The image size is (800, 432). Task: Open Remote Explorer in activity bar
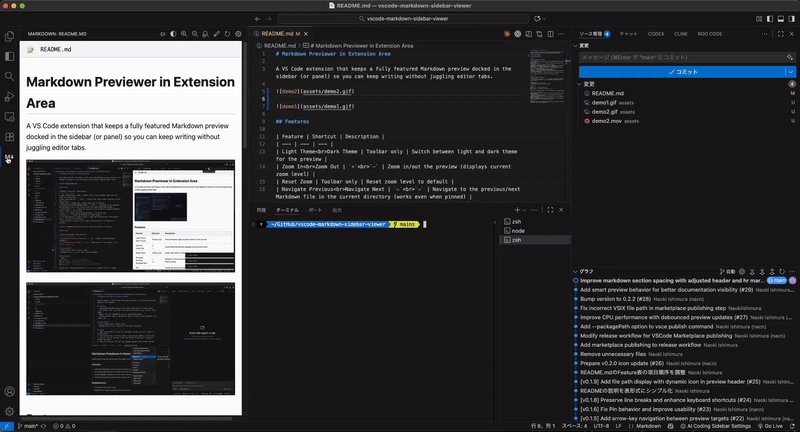pos(9,117)
